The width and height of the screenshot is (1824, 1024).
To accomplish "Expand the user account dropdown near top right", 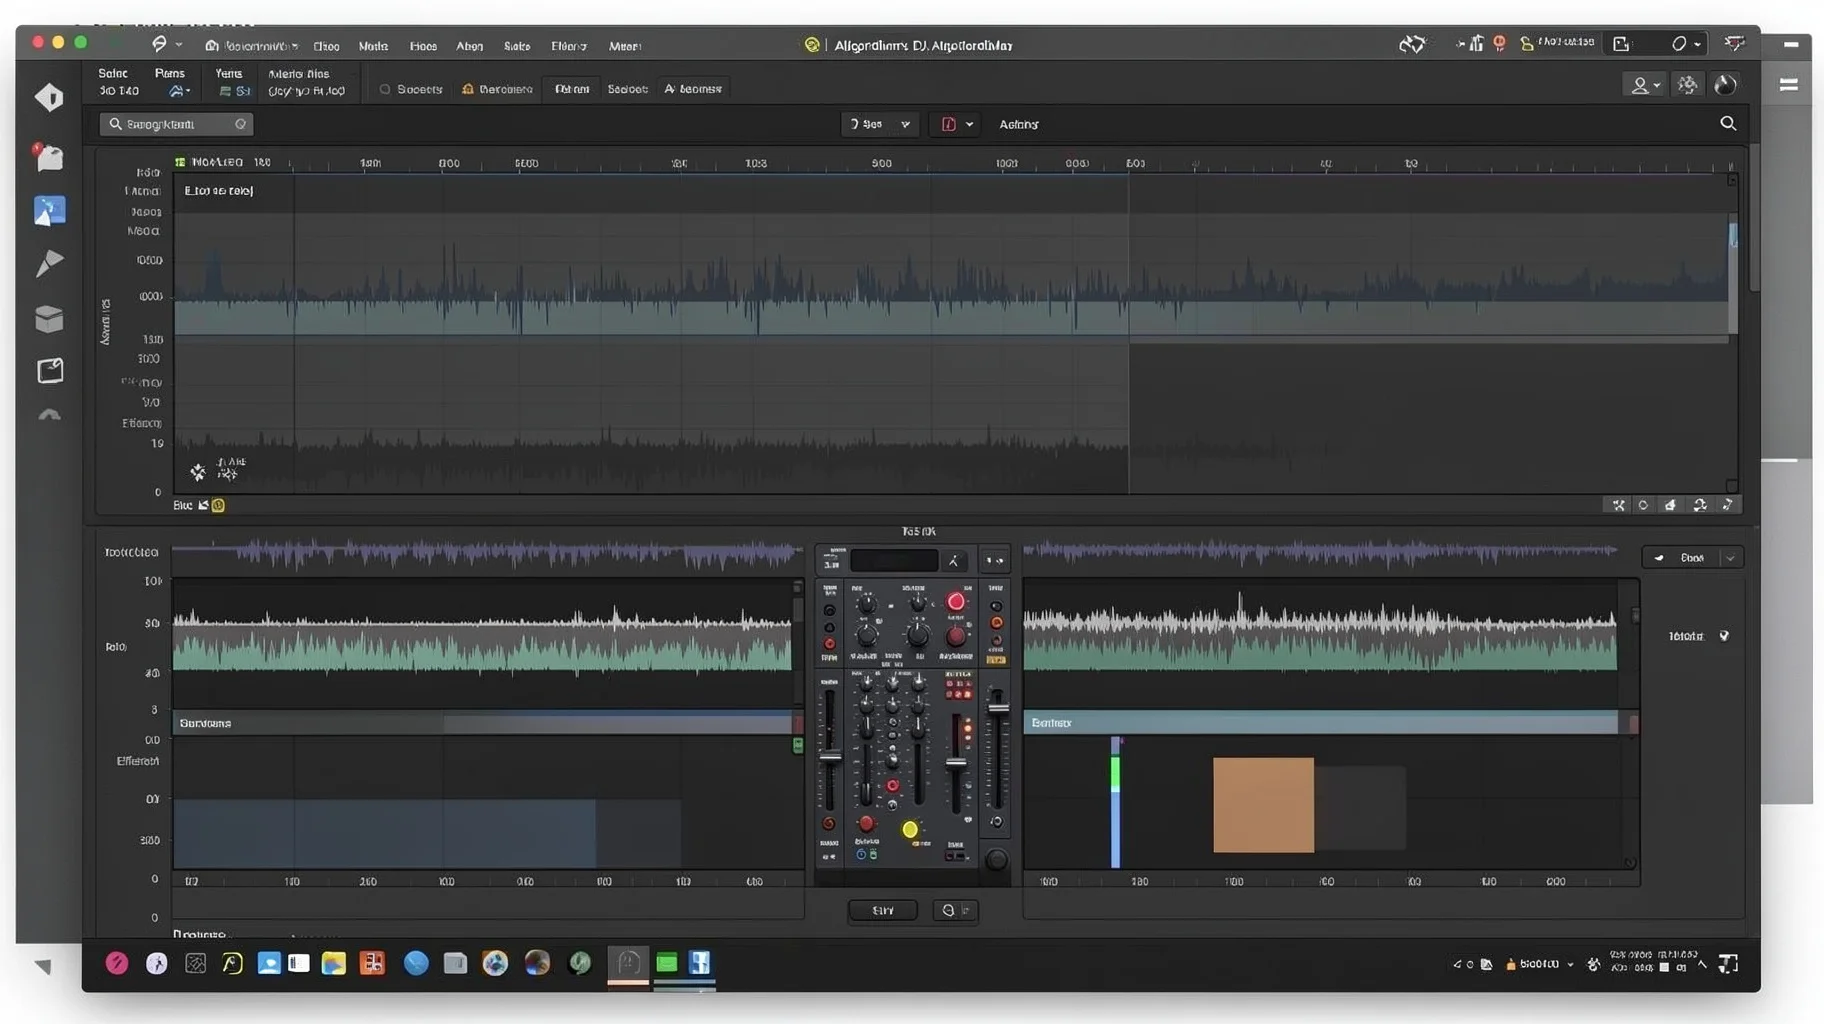I will click(1645, 85).
